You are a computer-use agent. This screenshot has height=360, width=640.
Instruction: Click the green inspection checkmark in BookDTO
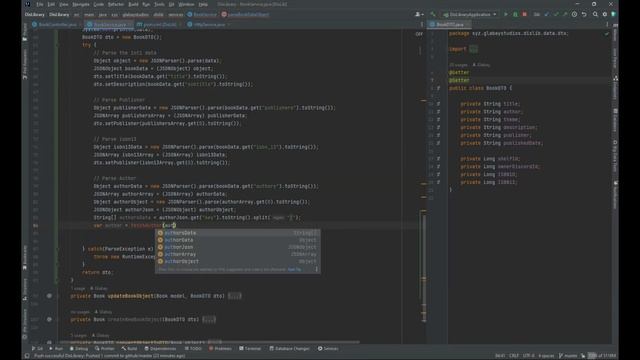607,34
